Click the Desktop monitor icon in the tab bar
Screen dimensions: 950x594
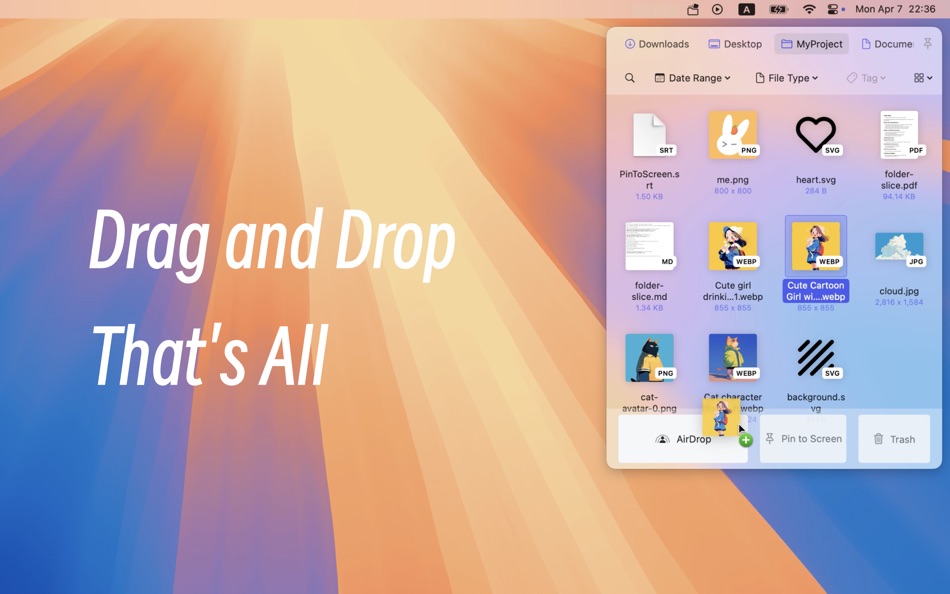click(714, 44)
